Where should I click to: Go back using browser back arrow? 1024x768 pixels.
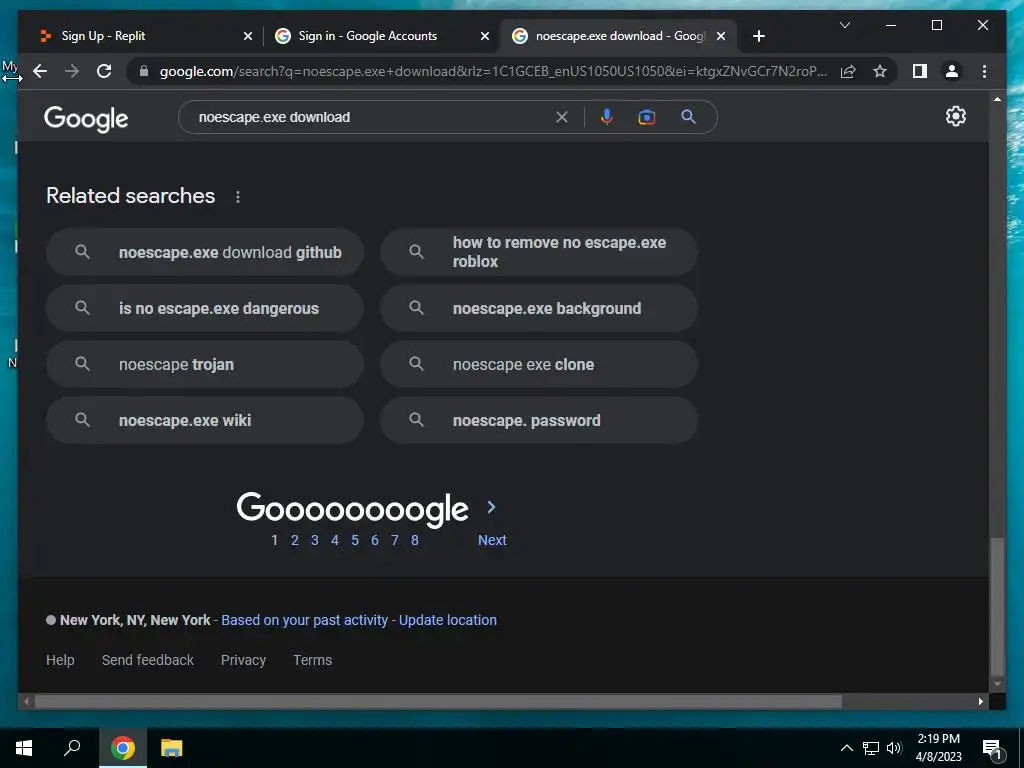pyautogui.click(x=40, y=71)
